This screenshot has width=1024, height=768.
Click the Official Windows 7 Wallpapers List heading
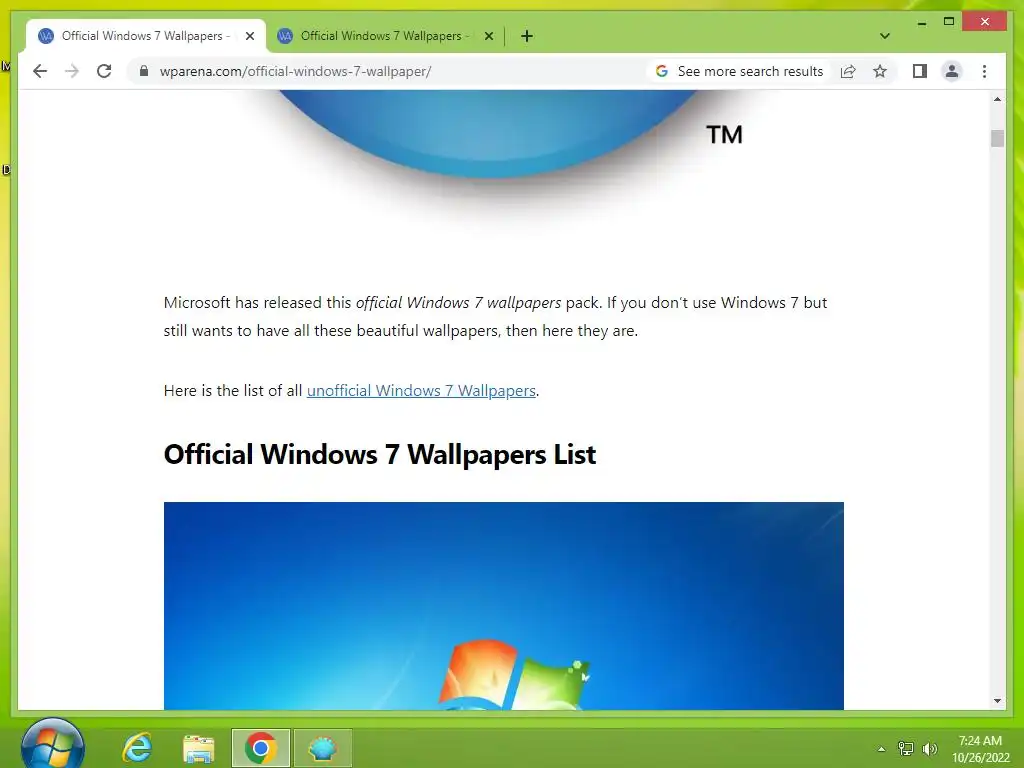point(379,455)
